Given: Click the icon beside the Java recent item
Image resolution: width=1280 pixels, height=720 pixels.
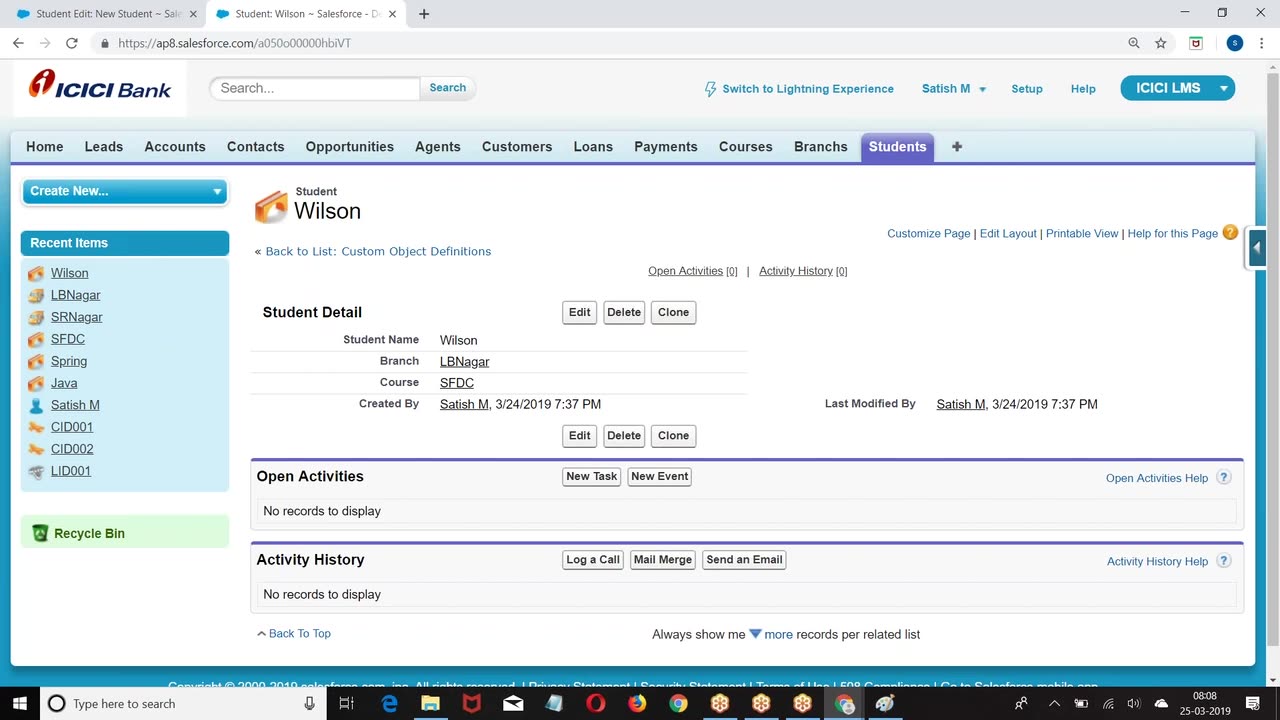Looking at the screenshot, I should coord(36,383).
